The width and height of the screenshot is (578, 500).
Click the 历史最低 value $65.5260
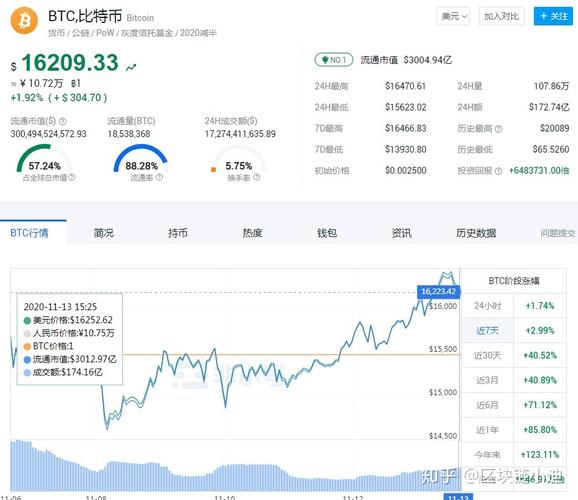[551, 149]
